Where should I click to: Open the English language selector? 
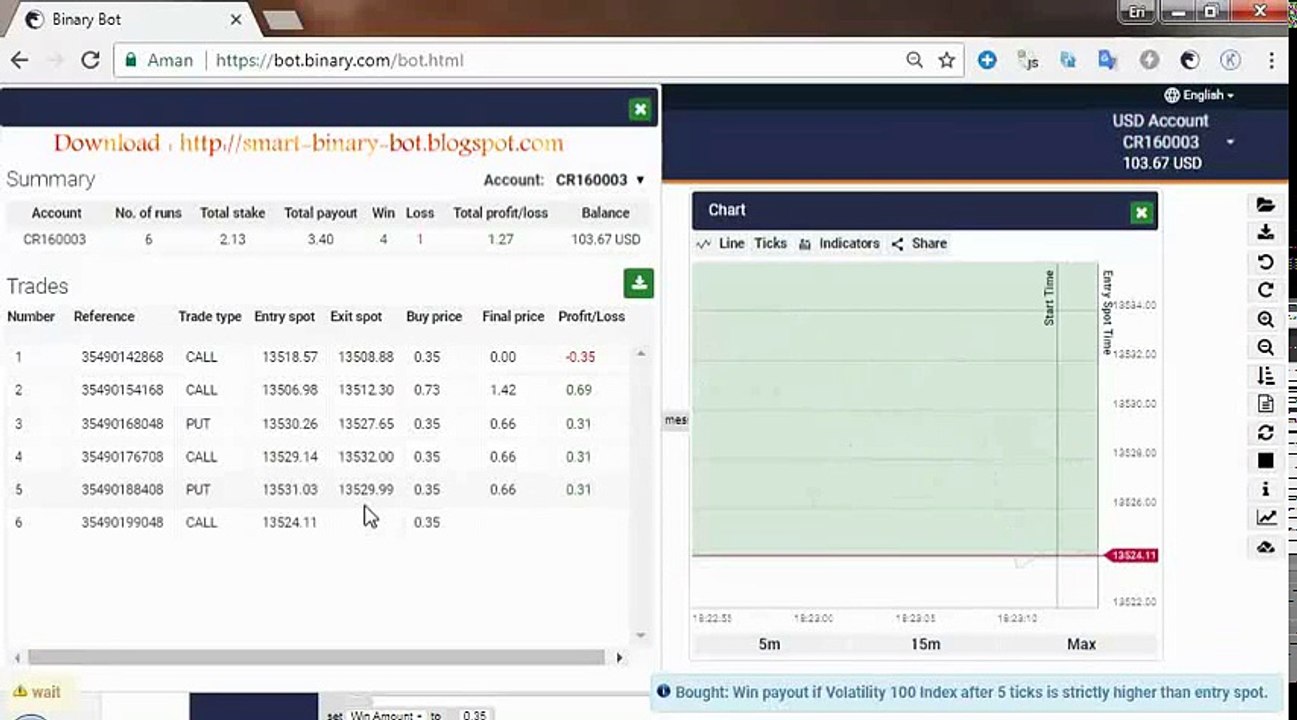coord(1199,95)
